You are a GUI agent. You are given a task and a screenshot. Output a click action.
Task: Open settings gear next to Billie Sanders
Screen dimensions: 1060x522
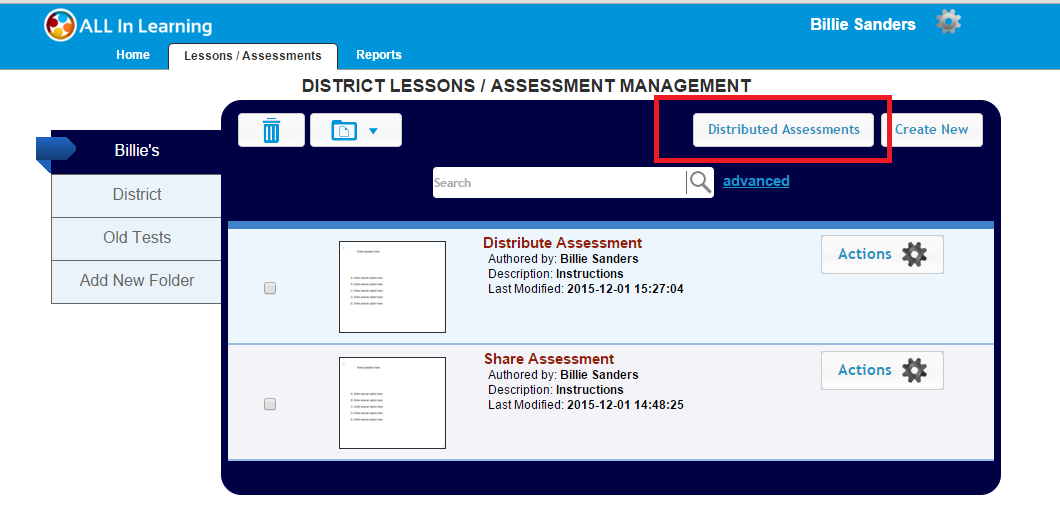pos(948,22)
